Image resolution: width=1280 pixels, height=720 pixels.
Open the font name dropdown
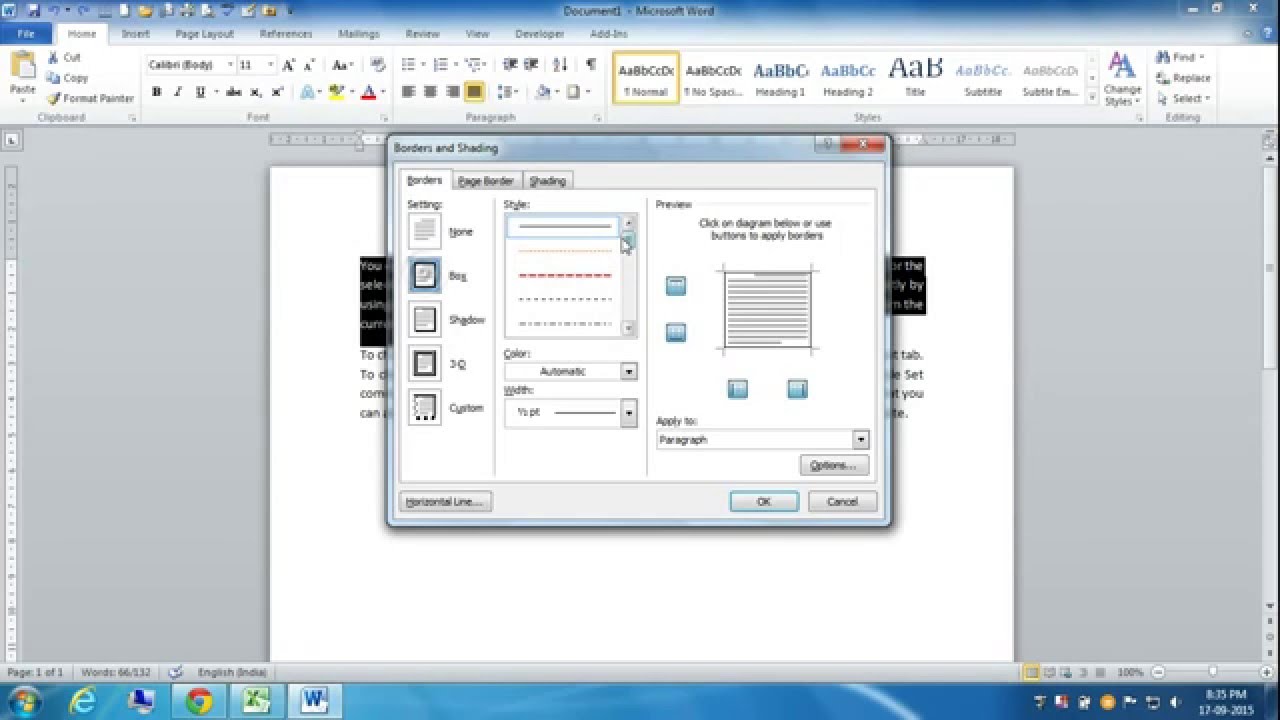(x=230, y=65)
